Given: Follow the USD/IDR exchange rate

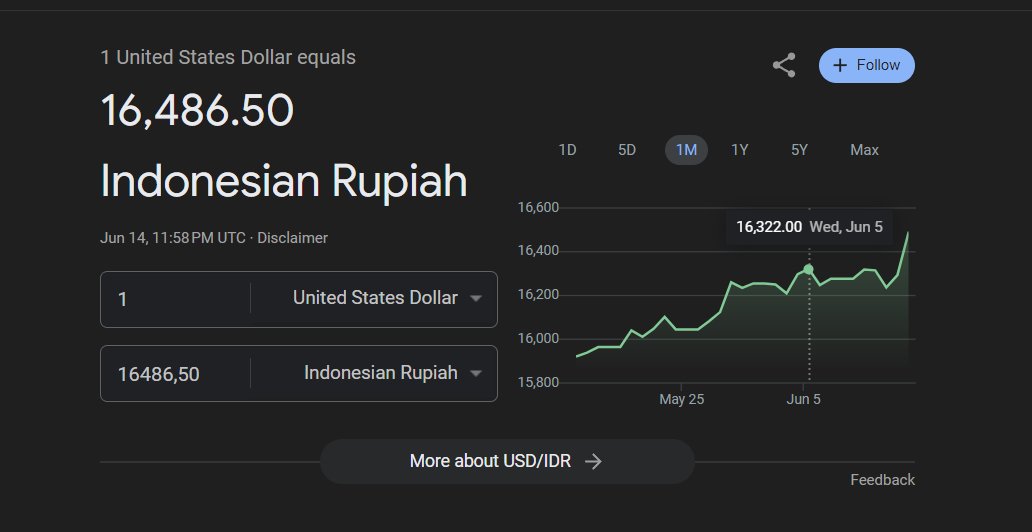Looking at the screenshot, I should click(866, 65).
